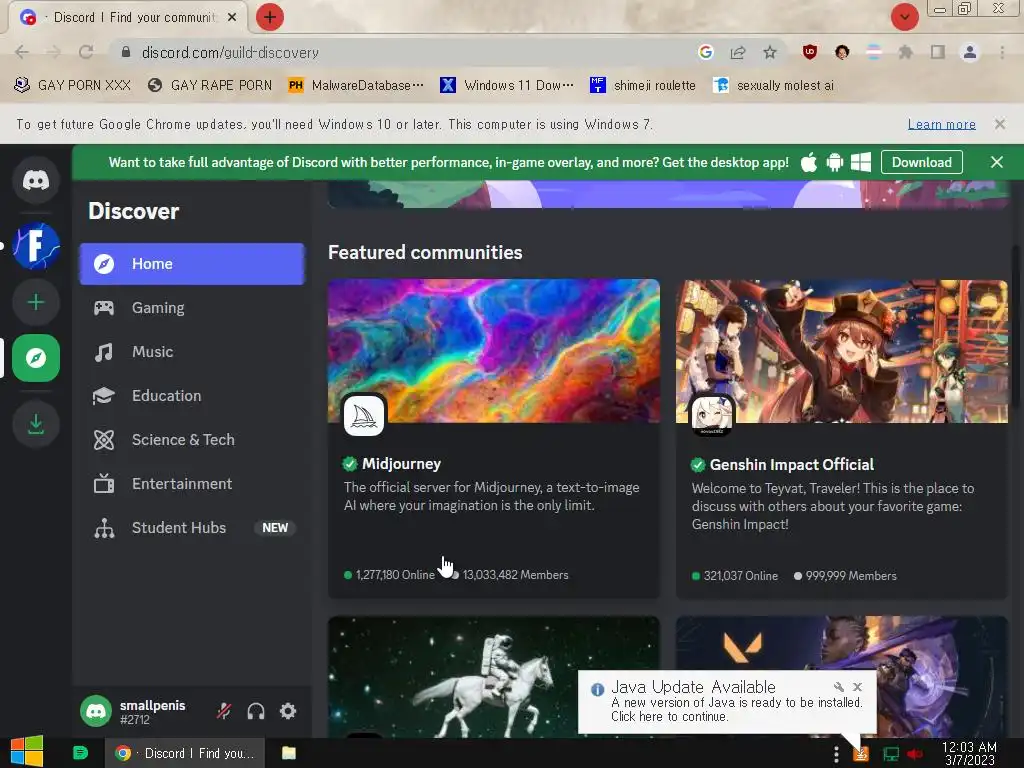Open the wrench options in the Java notification
Image resolution: width=1024 pixels, height=768 pixels.
click(839, 687)
